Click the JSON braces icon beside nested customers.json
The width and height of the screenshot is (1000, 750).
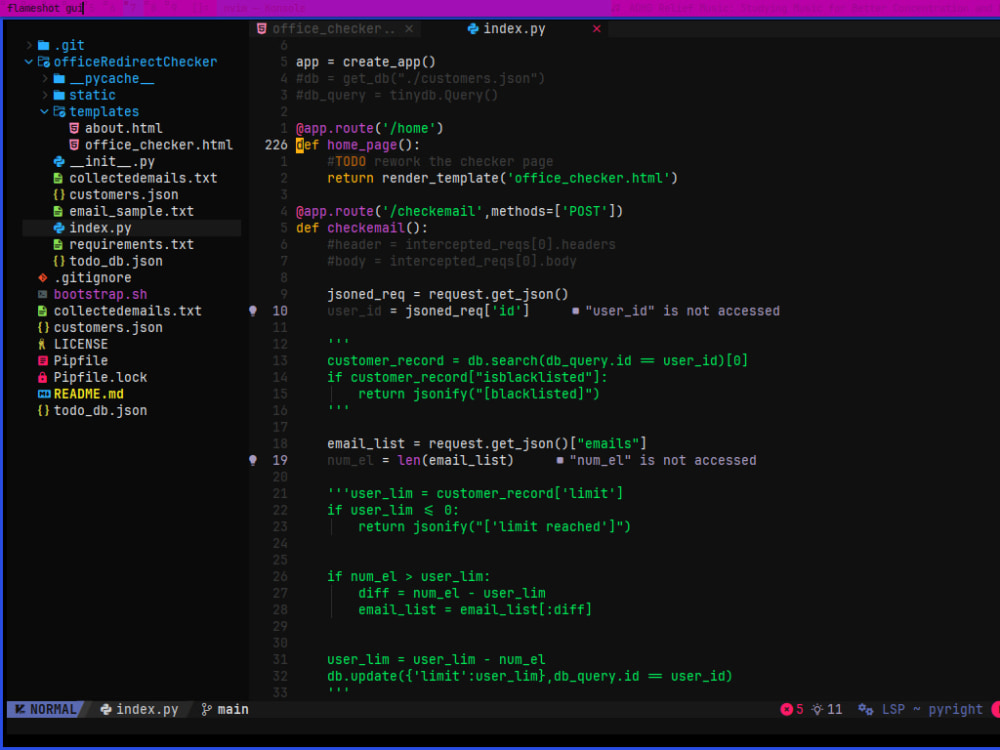(59, 195)
